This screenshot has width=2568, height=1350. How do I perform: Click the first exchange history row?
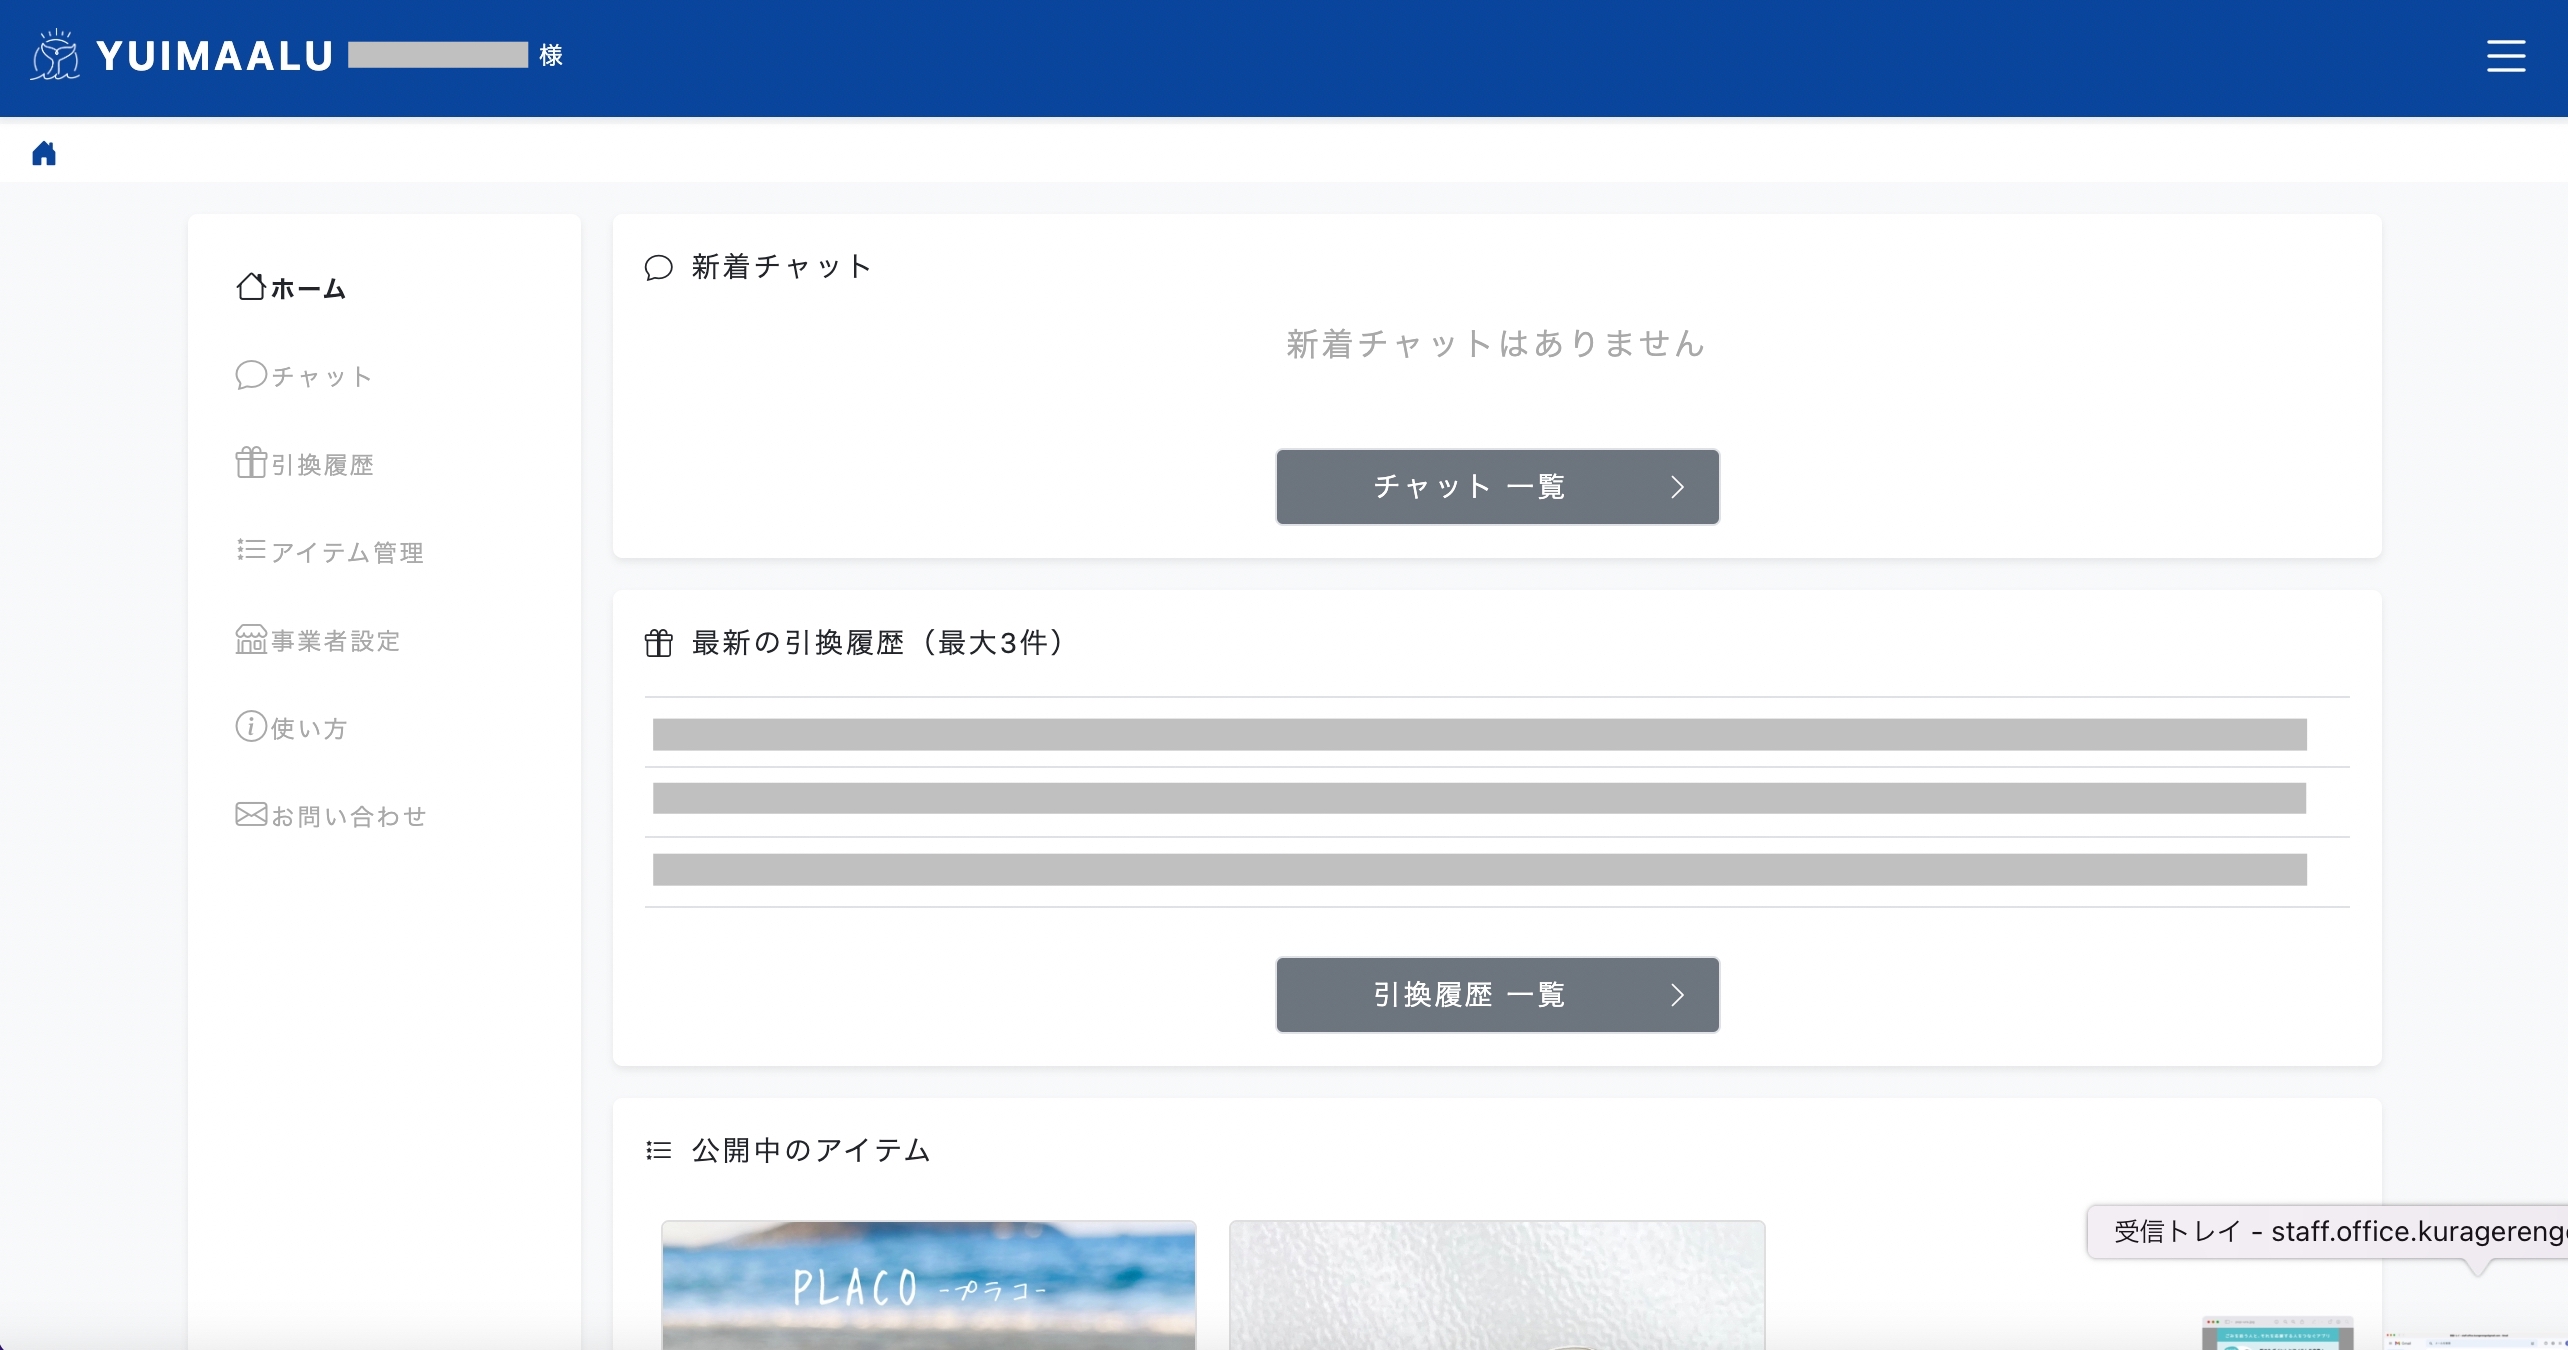1479,734
